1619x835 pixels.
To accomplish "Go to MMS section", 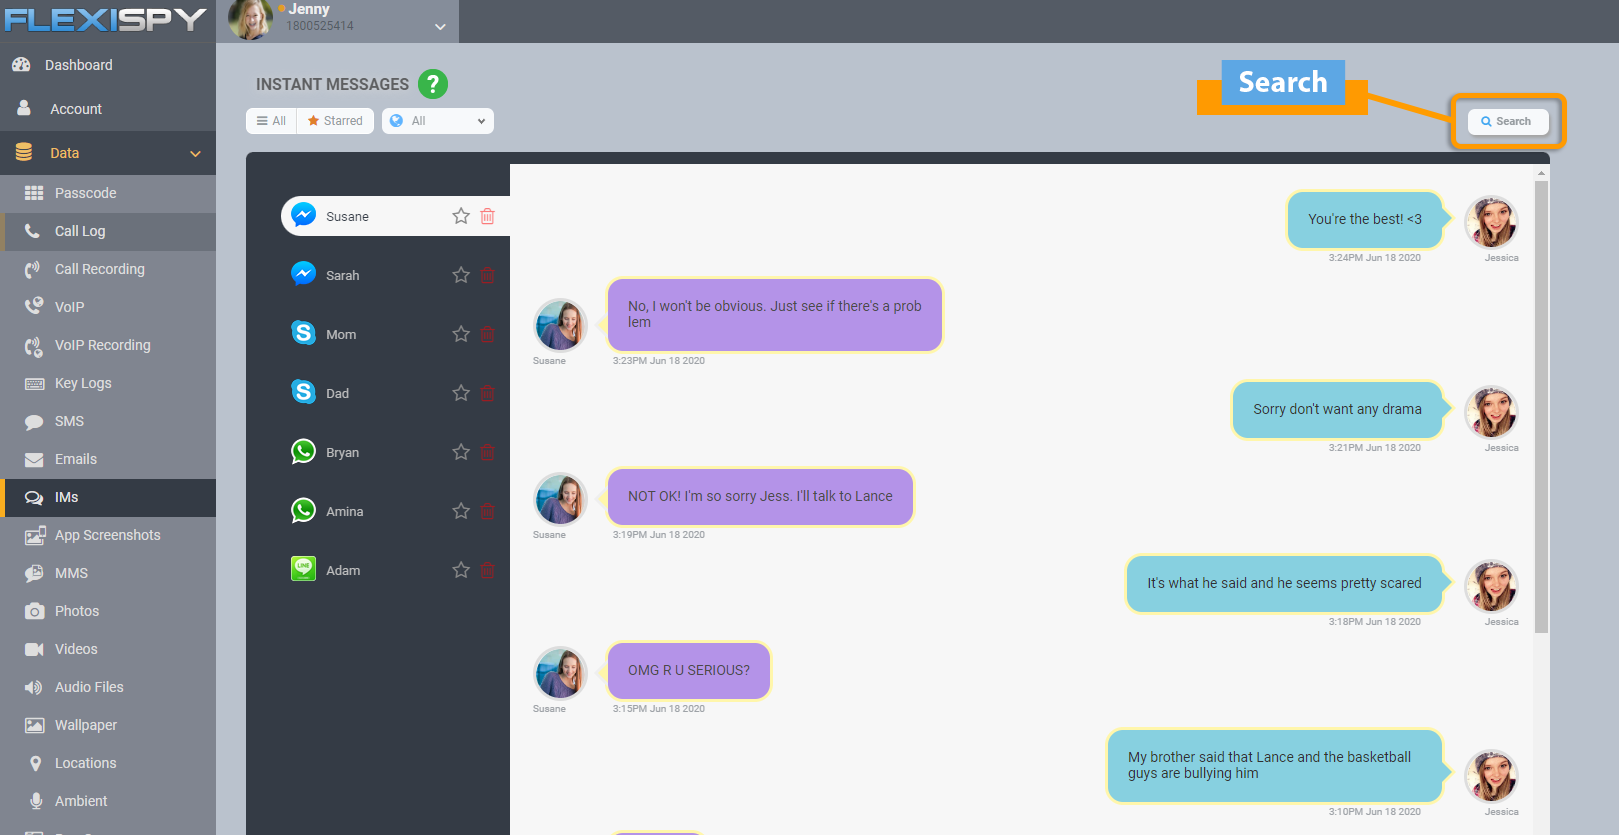I will pyautogui.click(x=108, y=573).
